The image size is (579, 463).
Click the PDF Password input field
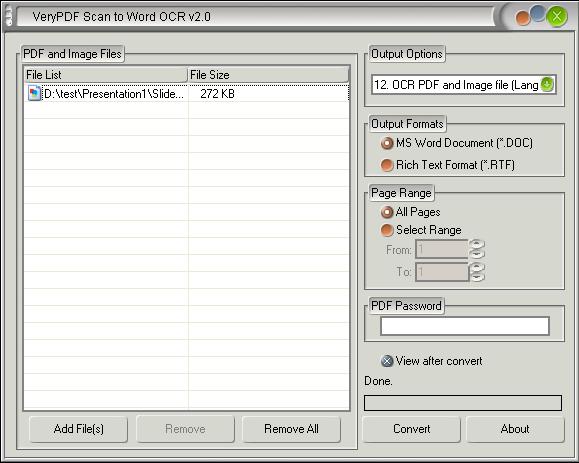click(x=465, y=326)
